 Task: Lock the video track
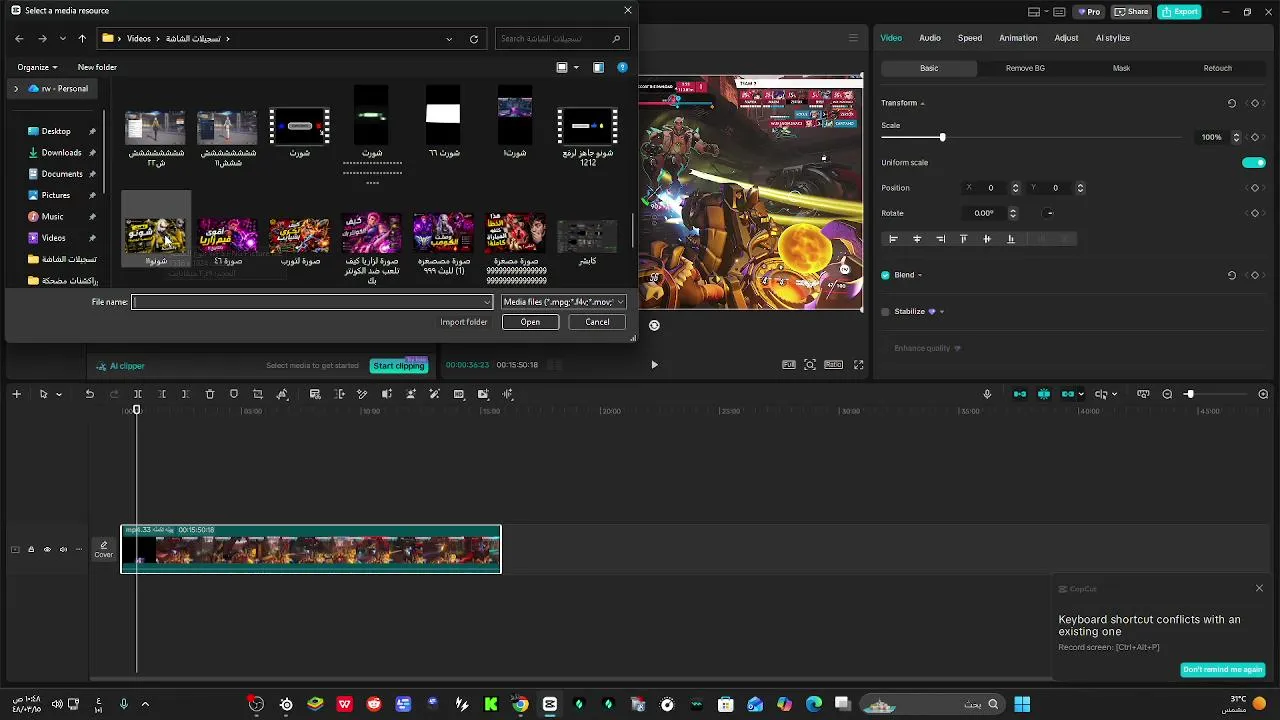(x=31, y=549)
